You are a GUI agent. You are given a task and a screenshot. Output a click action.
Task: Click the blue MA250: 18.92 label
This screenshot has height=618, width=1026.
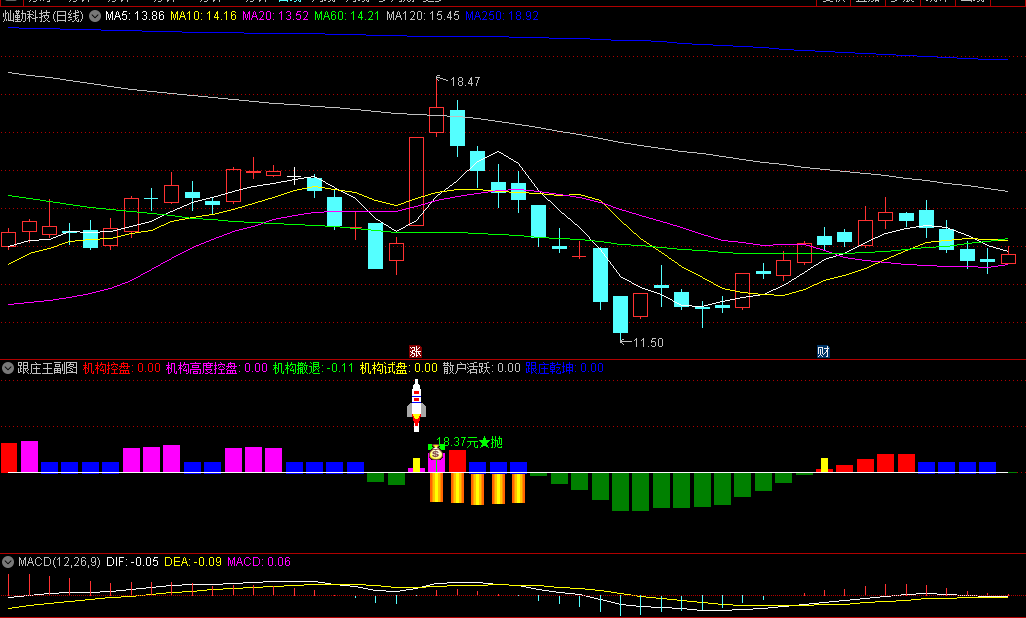pyautogui.click(x=502, y=16)
